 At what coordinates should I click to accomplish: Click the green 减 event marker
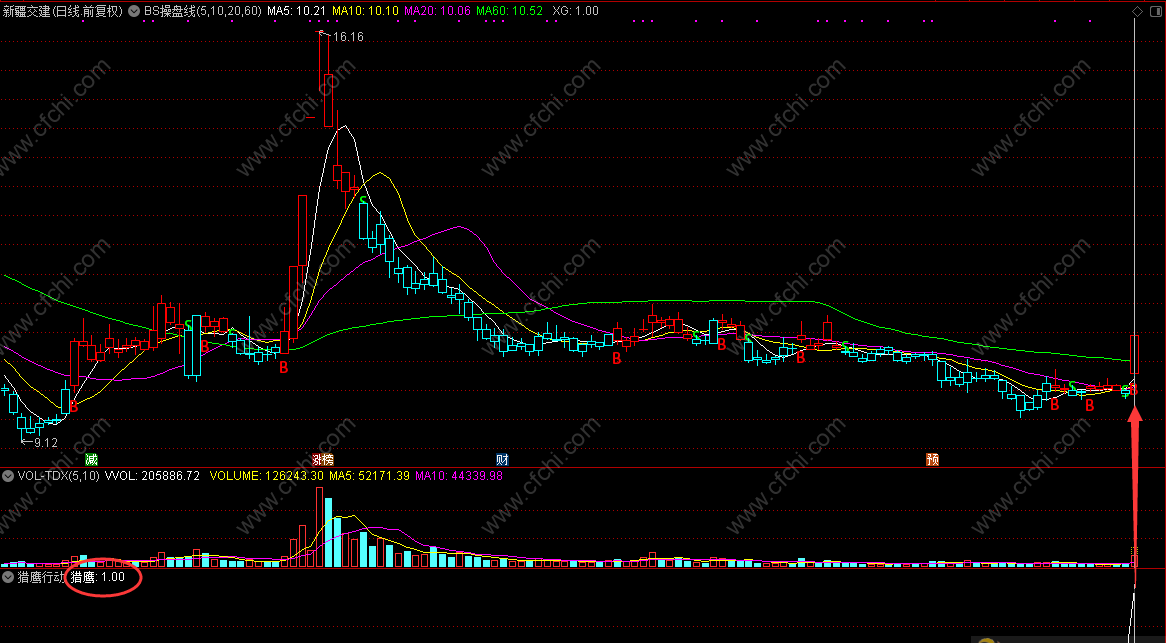(x=91, y=459)
